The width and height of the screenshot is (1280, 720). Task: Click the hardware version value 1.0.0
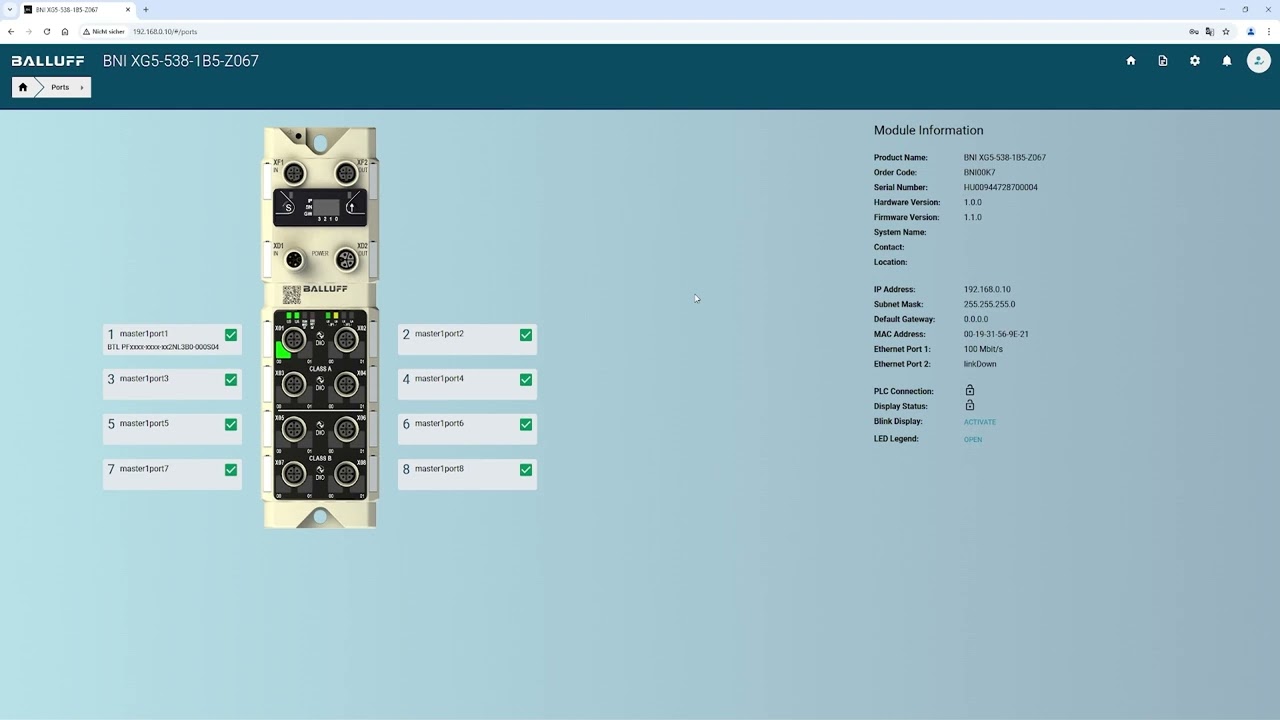coord(973,202)
